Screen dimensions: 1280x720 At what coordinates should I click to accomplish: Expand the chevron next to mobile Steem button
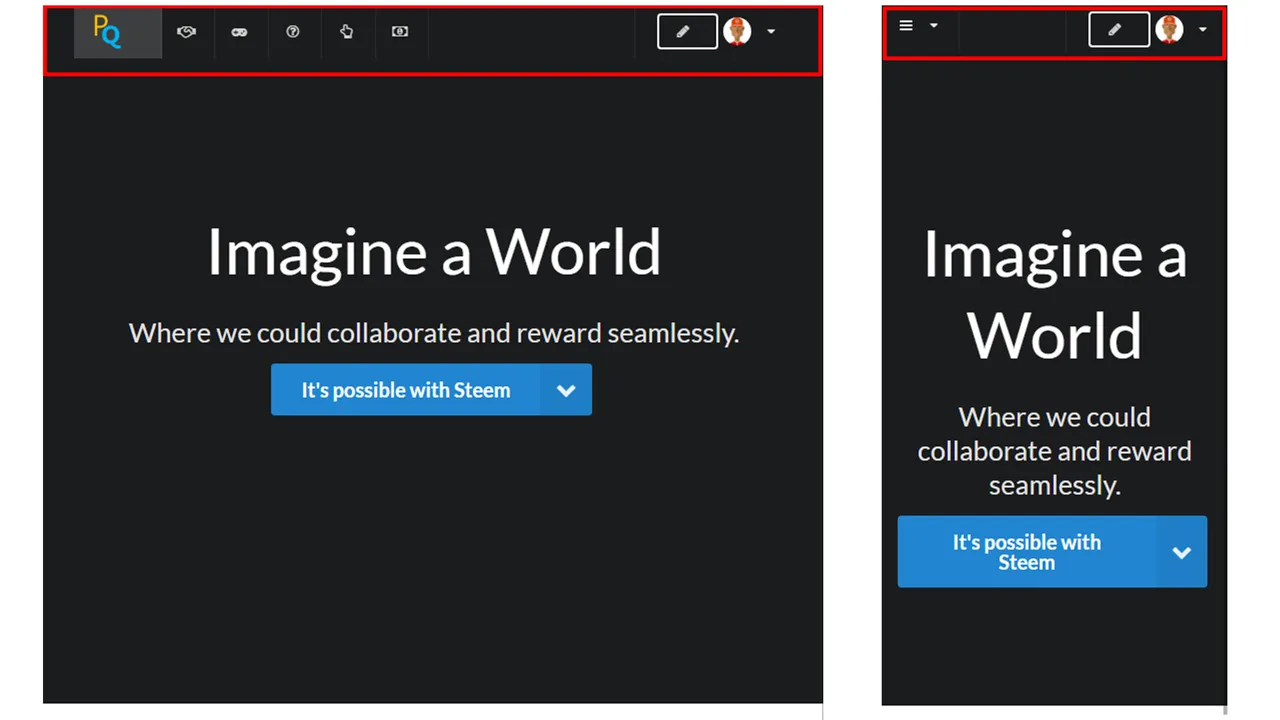pyautogui.click(x=1182, y=552)
